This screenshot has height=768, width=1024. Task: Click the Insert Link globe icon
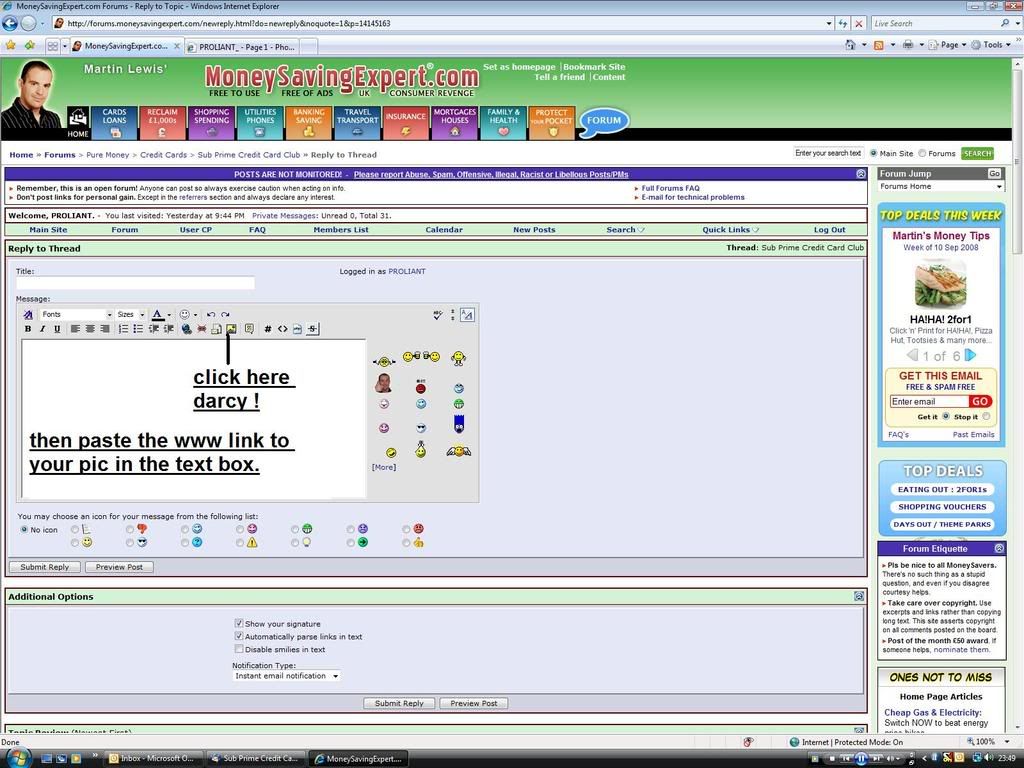click(x=187, y=329)
